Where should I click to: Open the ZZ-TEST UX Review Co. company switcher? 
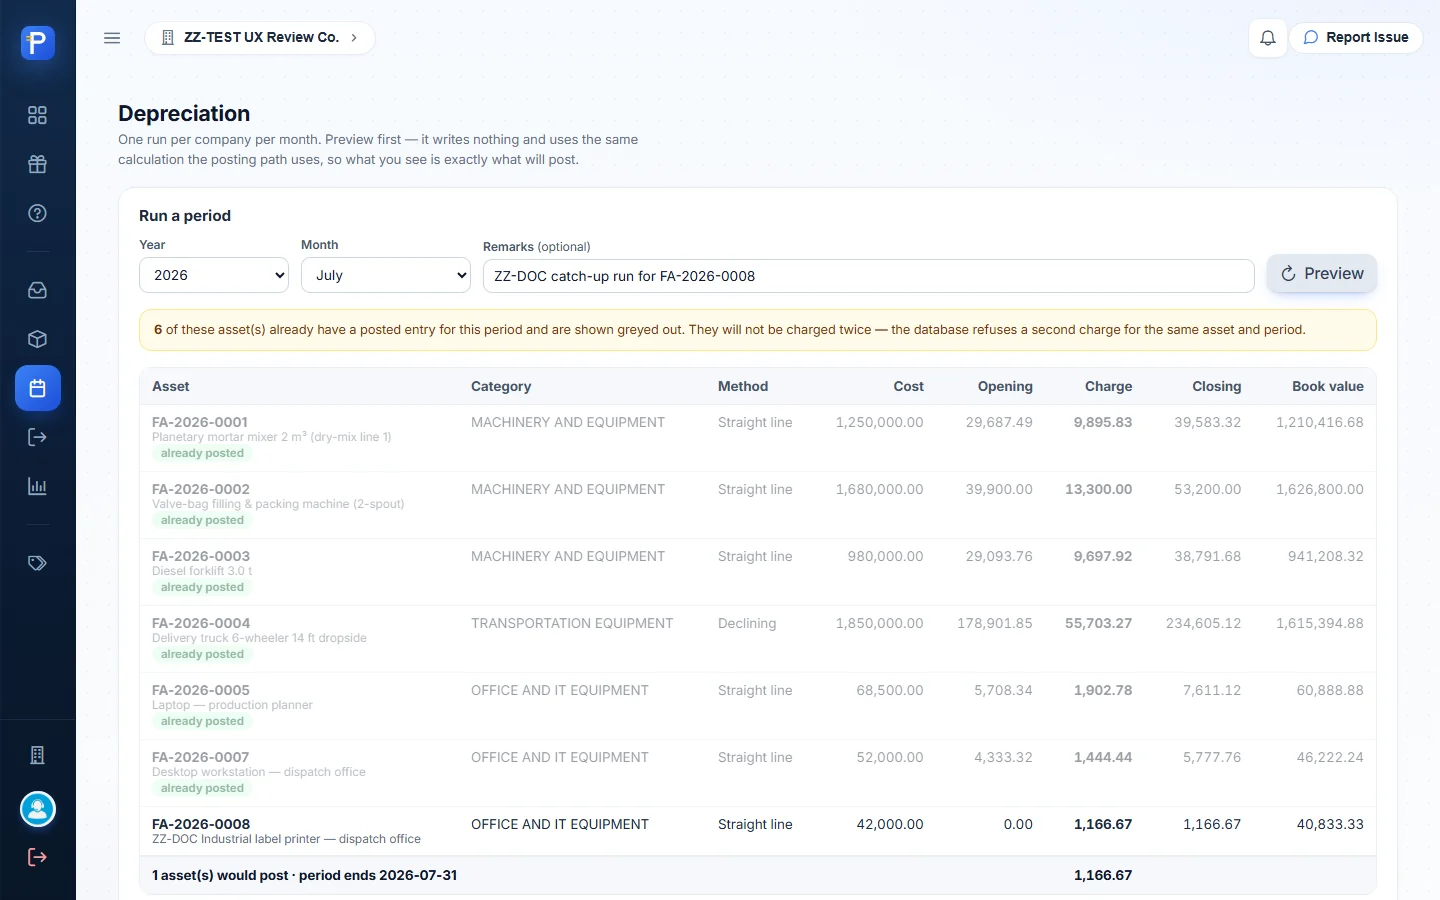[260, 38]
